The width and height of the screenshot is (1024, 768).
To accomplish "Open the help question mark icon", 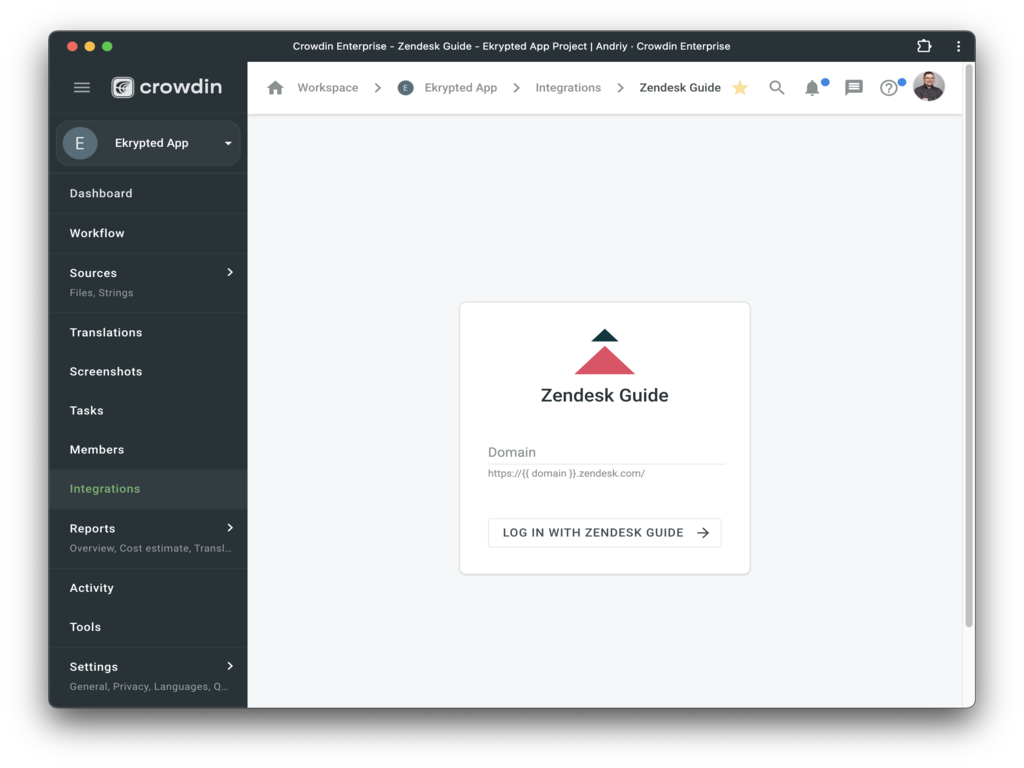I will (888, 88).
